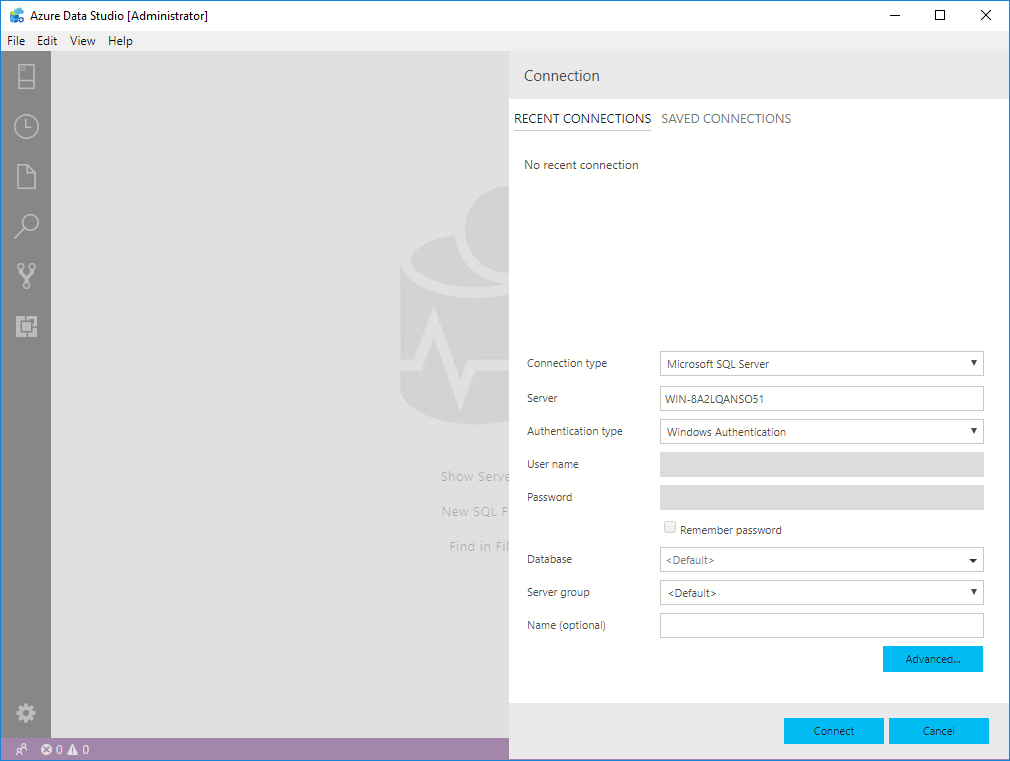Switch to the Recent Connections tab

coord(582,119)
